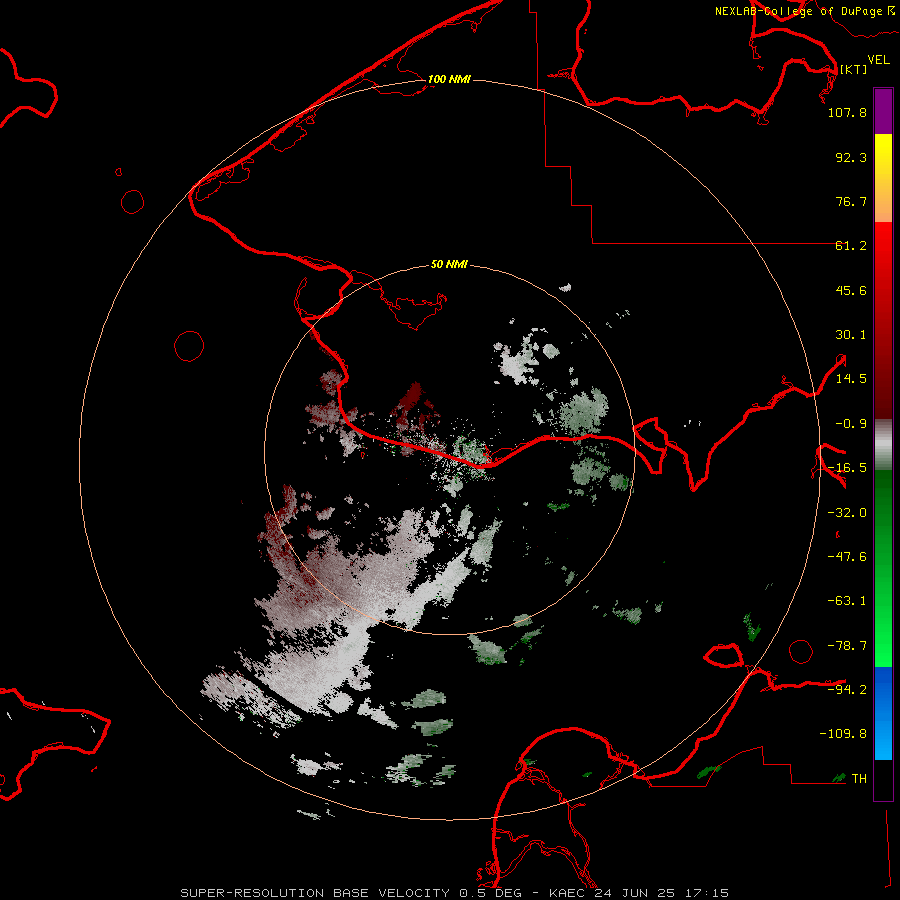Viewport: 900px width, 900px height.
Task: Click the purple segment of the color bar
Action: [883, 111]
